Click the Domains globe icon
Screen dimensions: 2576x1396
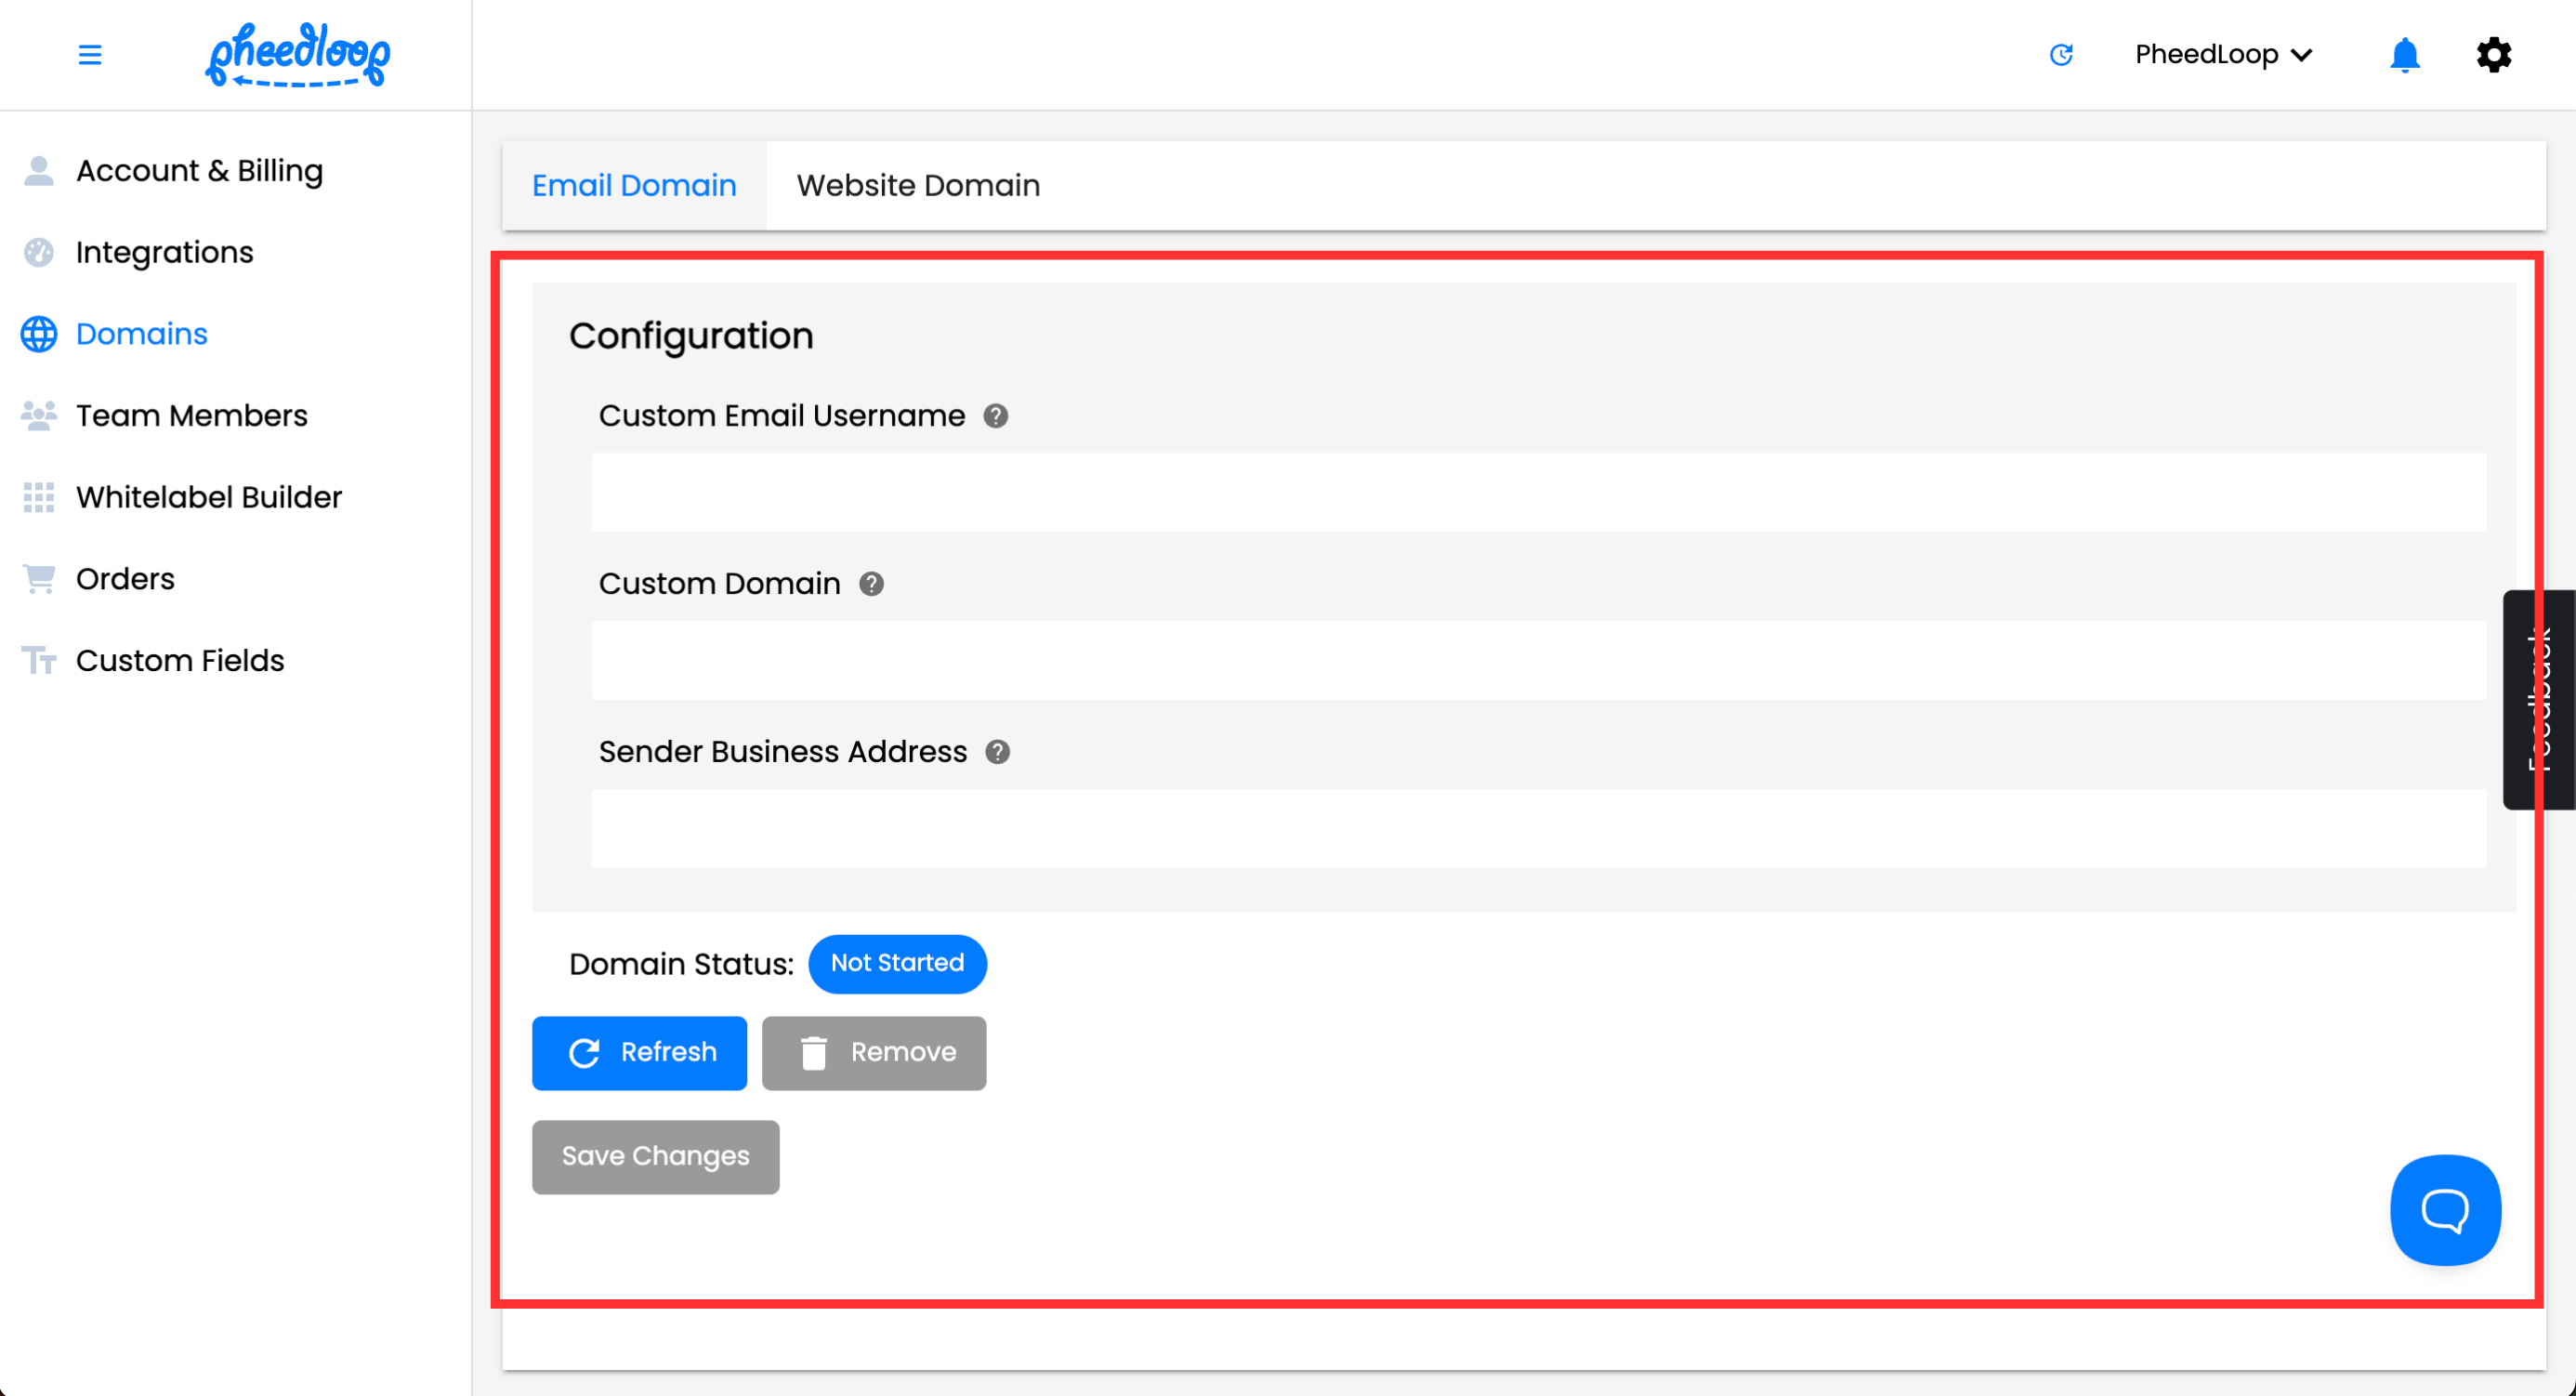click(x=39, y=334)
